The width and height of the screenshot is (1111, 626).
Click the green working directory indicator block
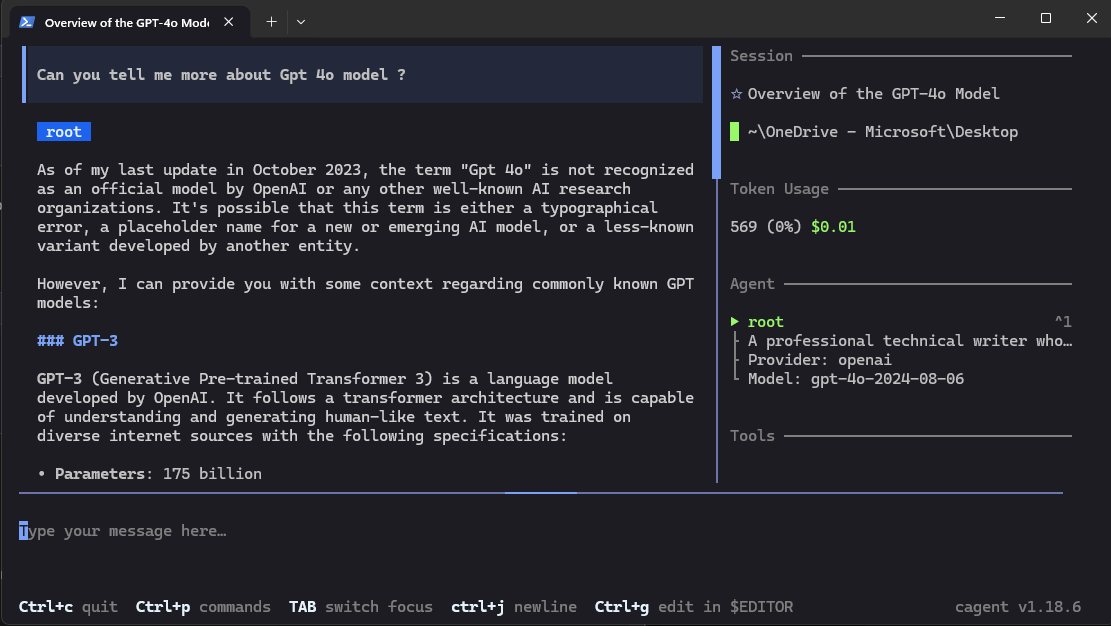coord(735,132)
